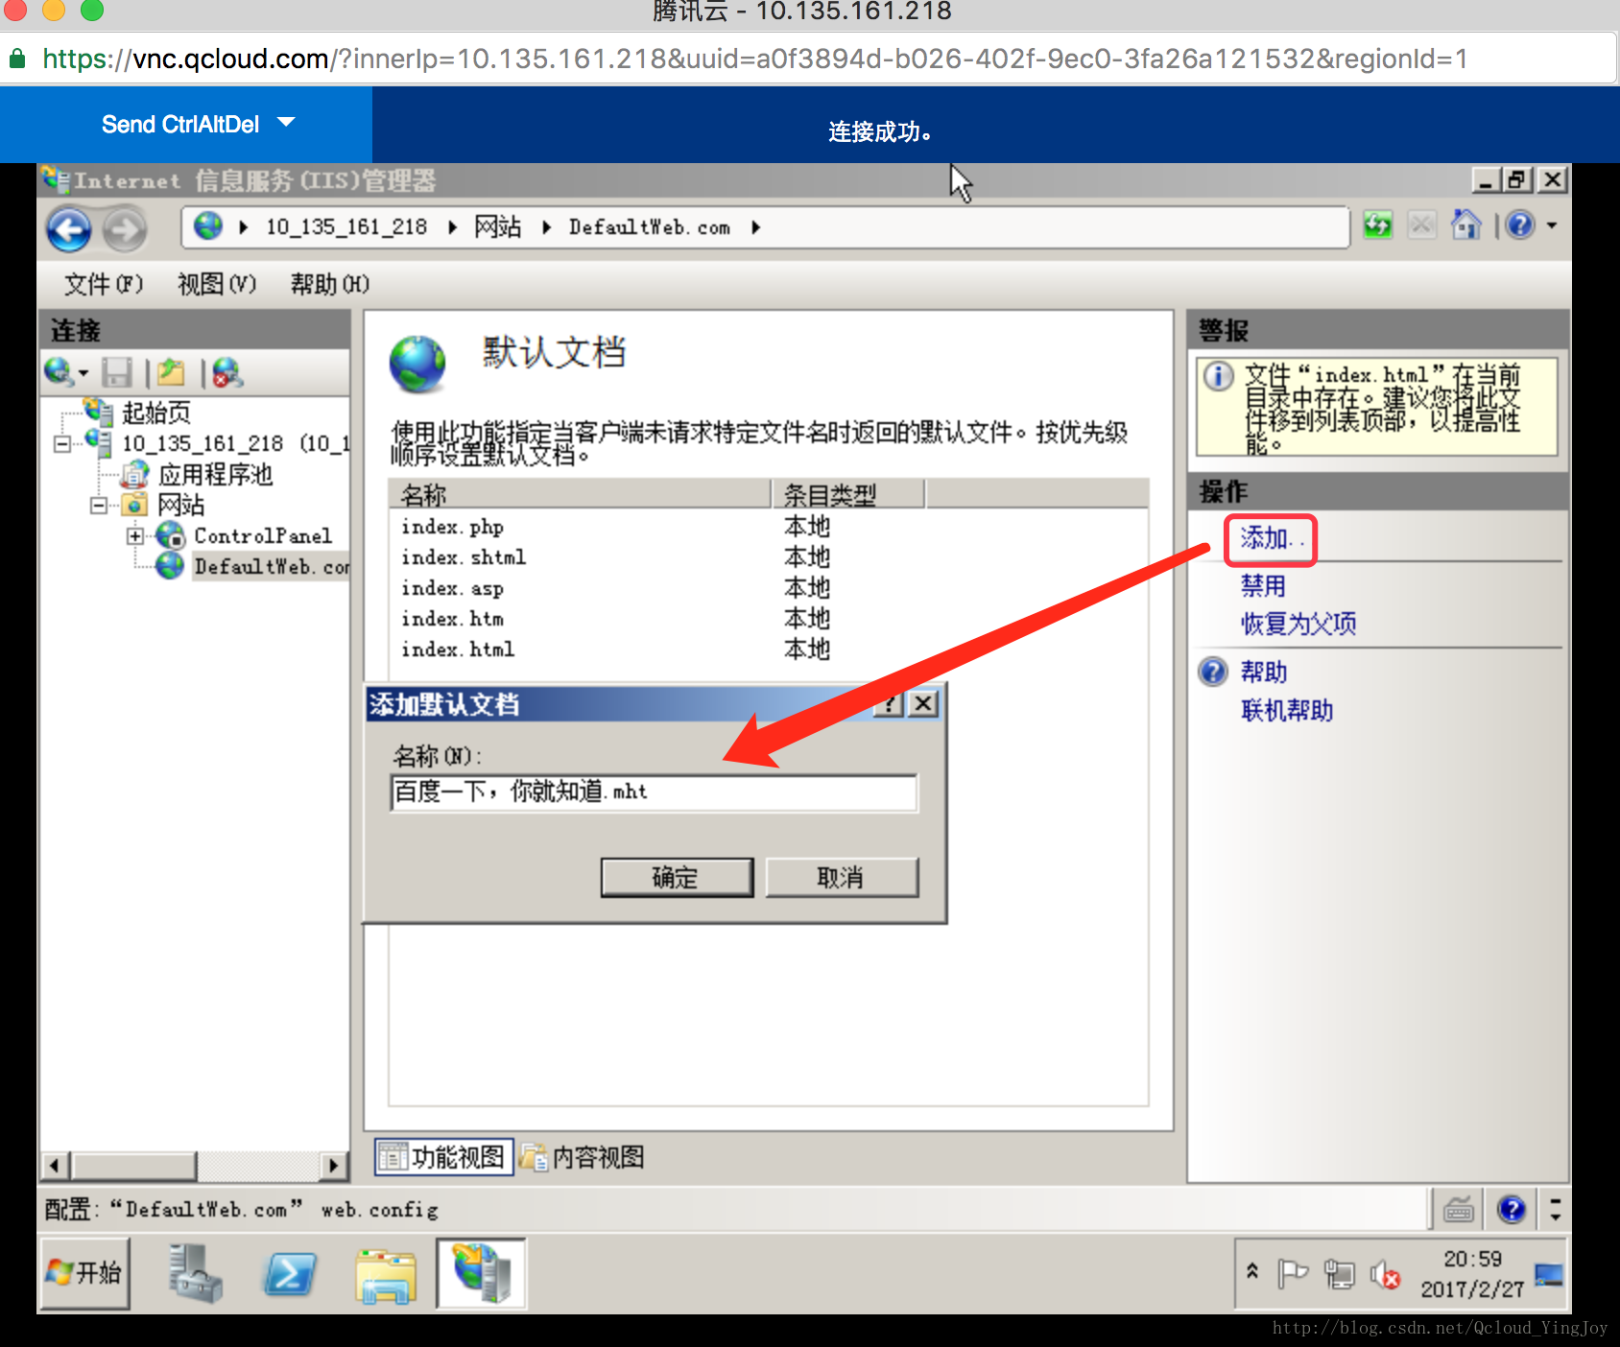Viewport: 1620px width, 1347px height.
Task: Open the Send CtrlAltDel dropdown
Action: (x=286, y=122)
